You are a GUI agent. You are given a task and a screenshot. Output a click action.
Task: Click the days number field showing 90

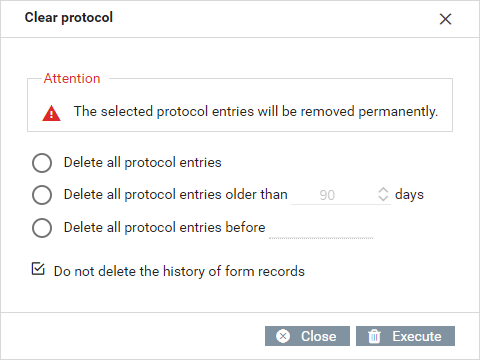334,195
